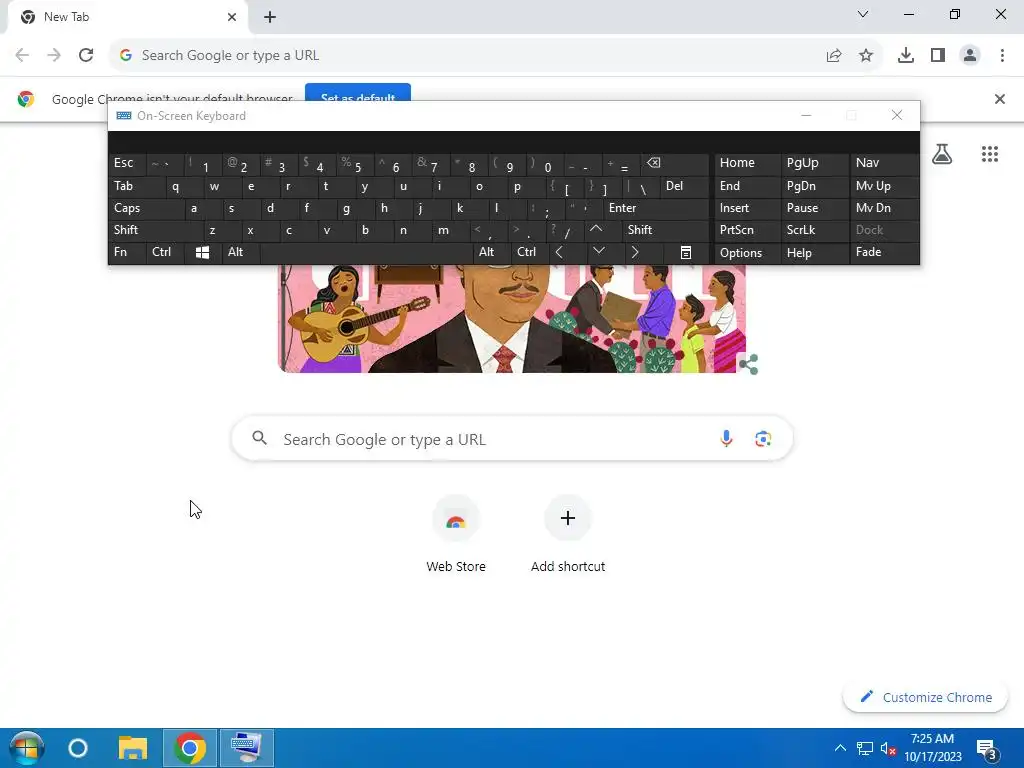Click the Del key on On-Screen Keyboard
Viewport: 1024px width, 768px height.
tap(684, 186)
